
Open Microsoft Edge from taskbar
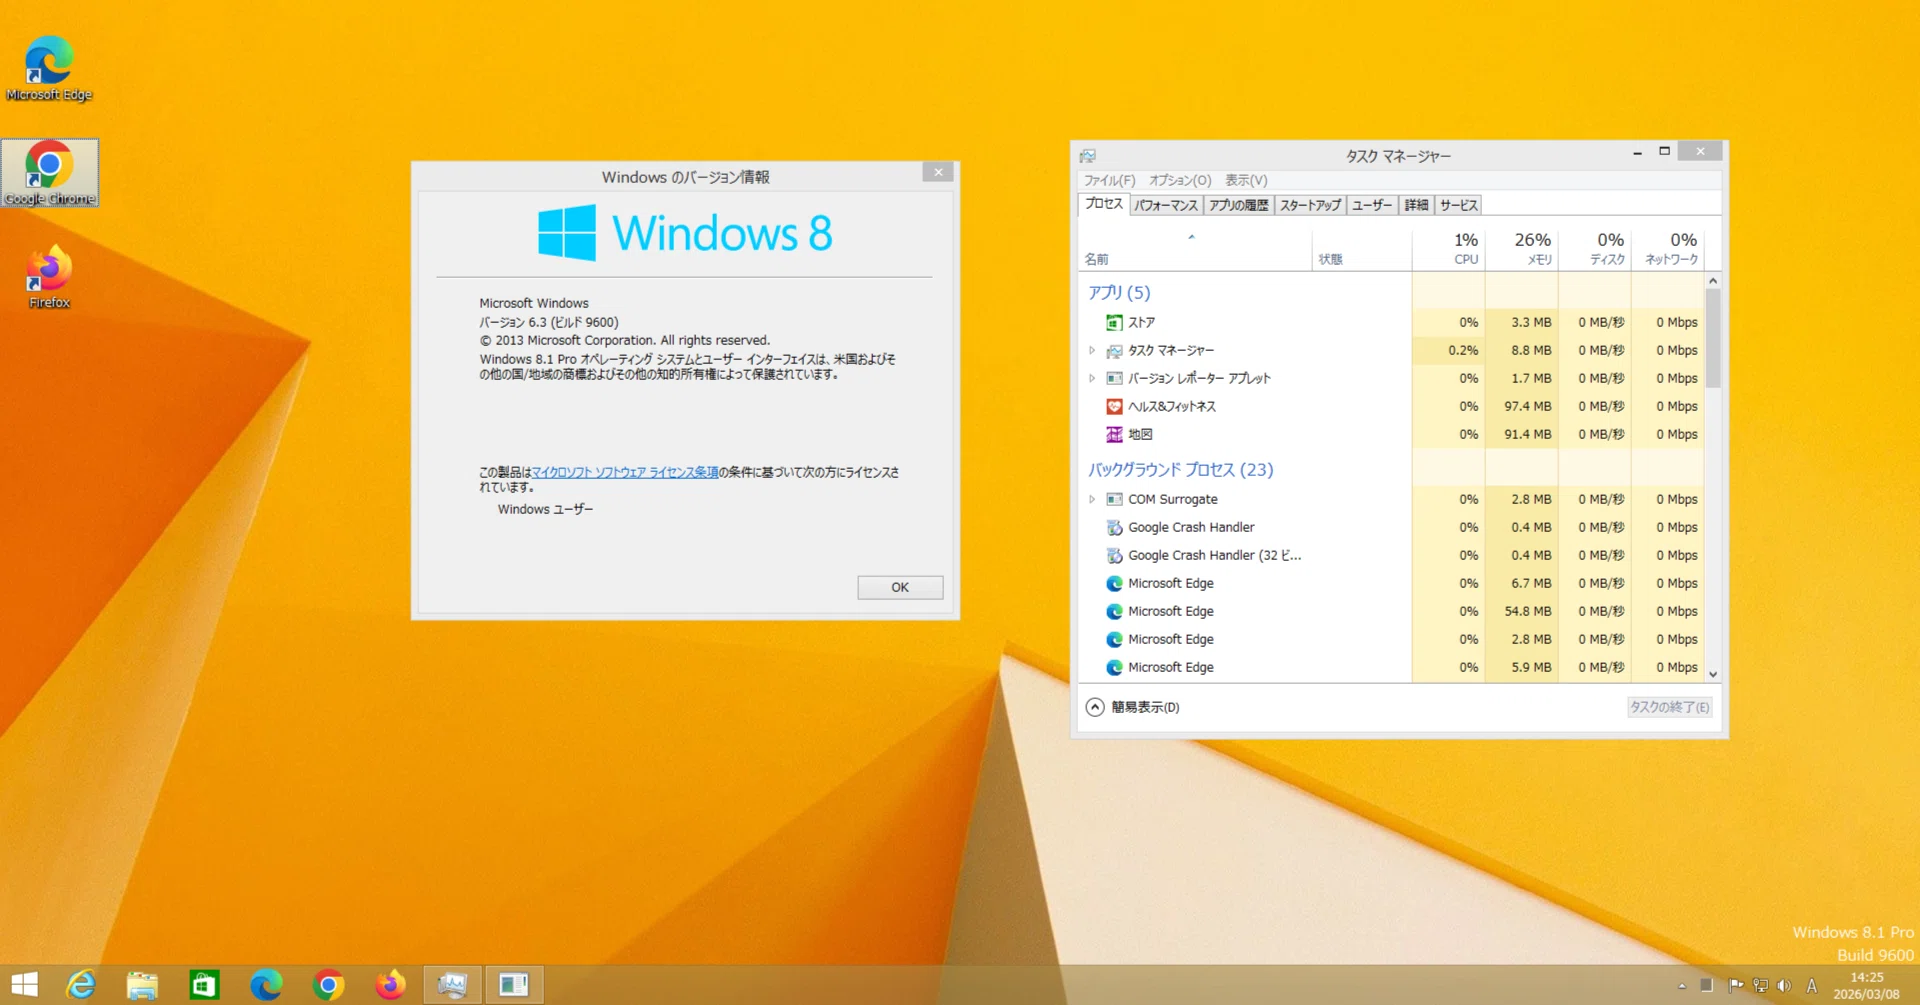266,985
